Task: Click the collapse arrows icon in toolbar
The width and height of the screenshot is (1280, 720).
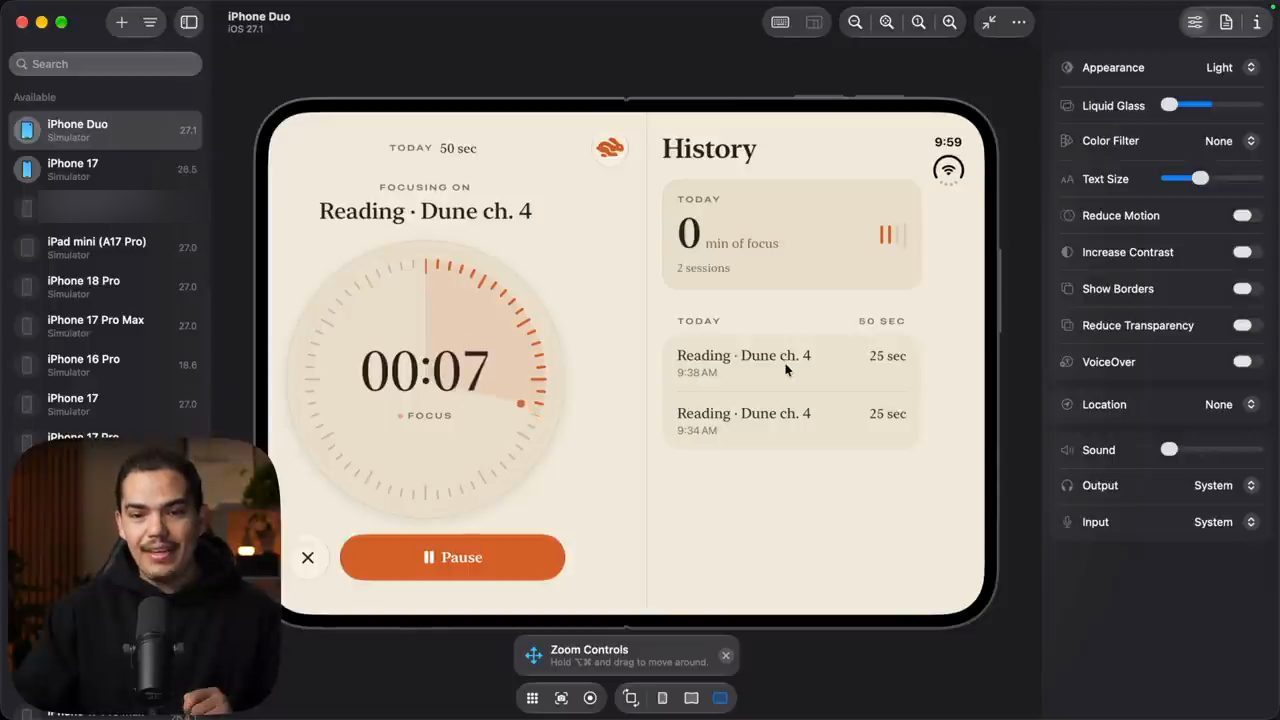Action: (989, 22)
